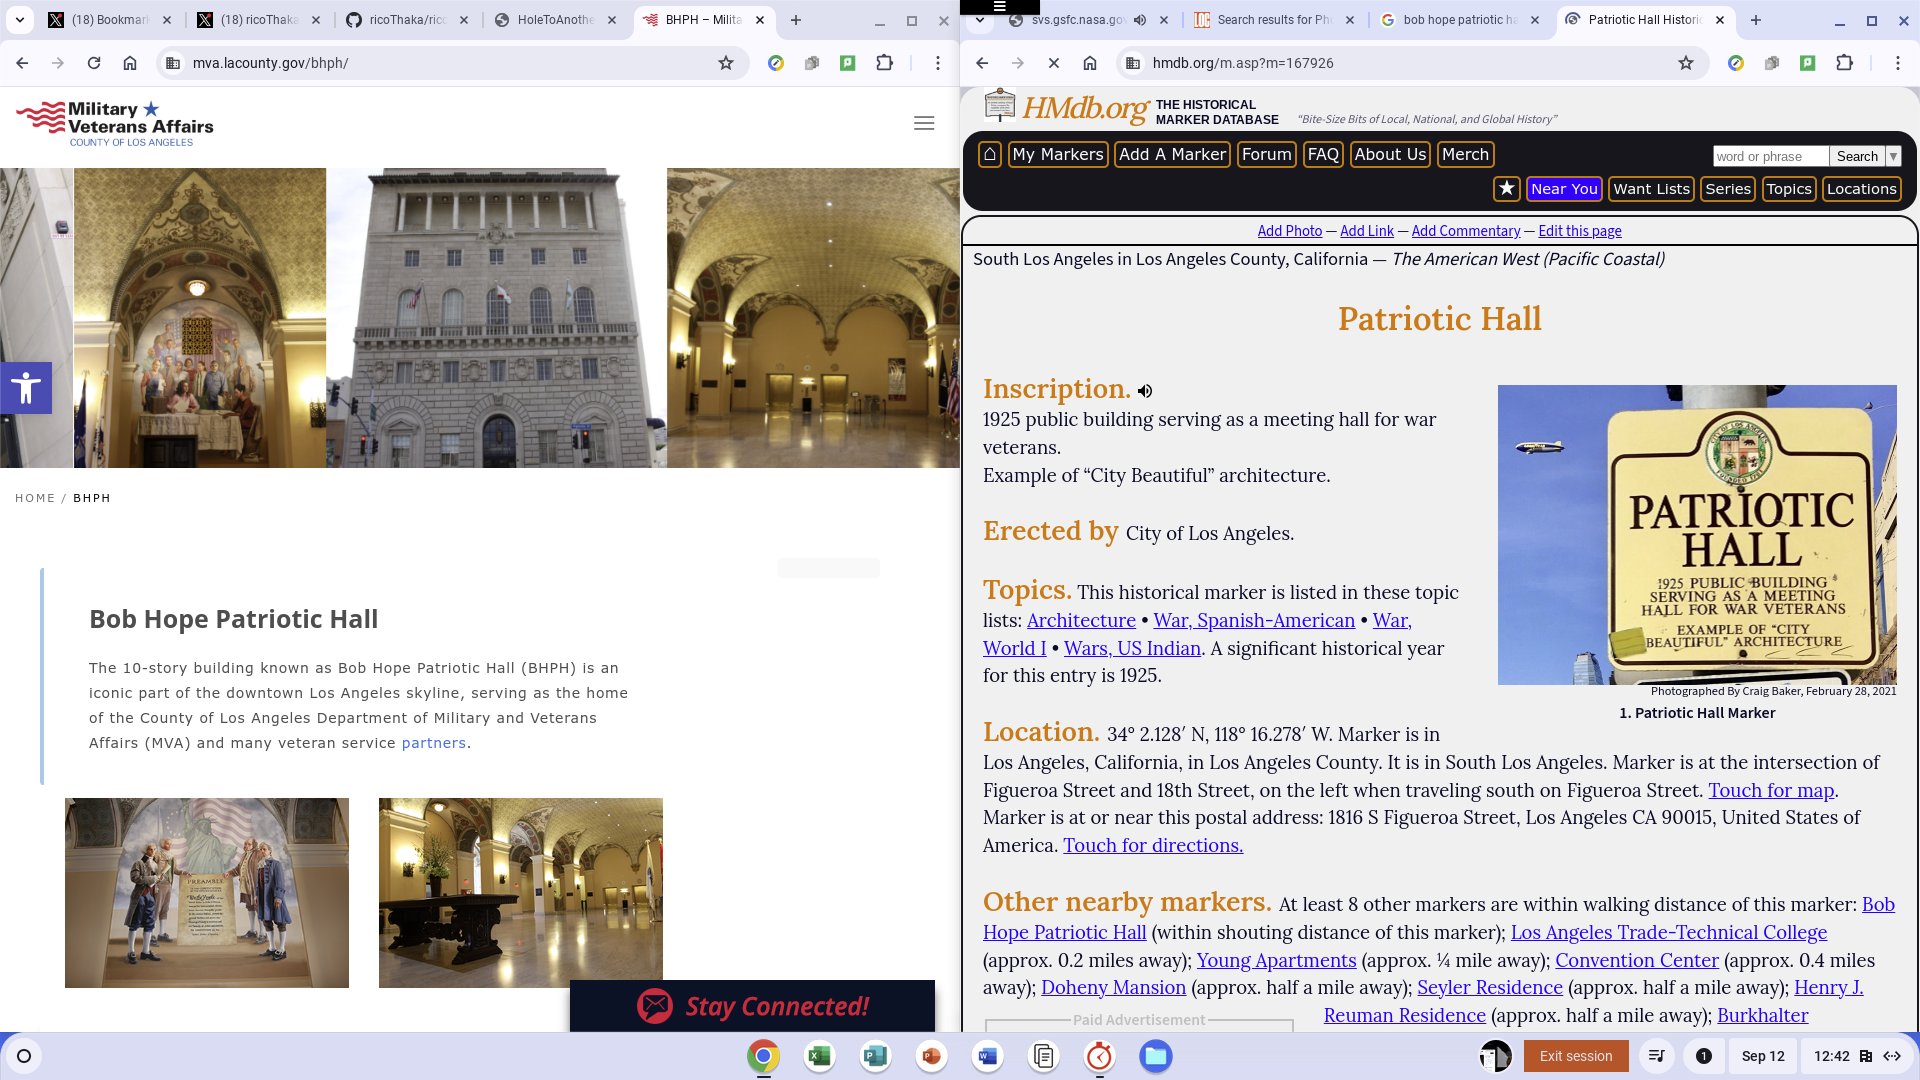Close the BHPH – Military tab
The image size is (1920, 1080).
point(760,20)
